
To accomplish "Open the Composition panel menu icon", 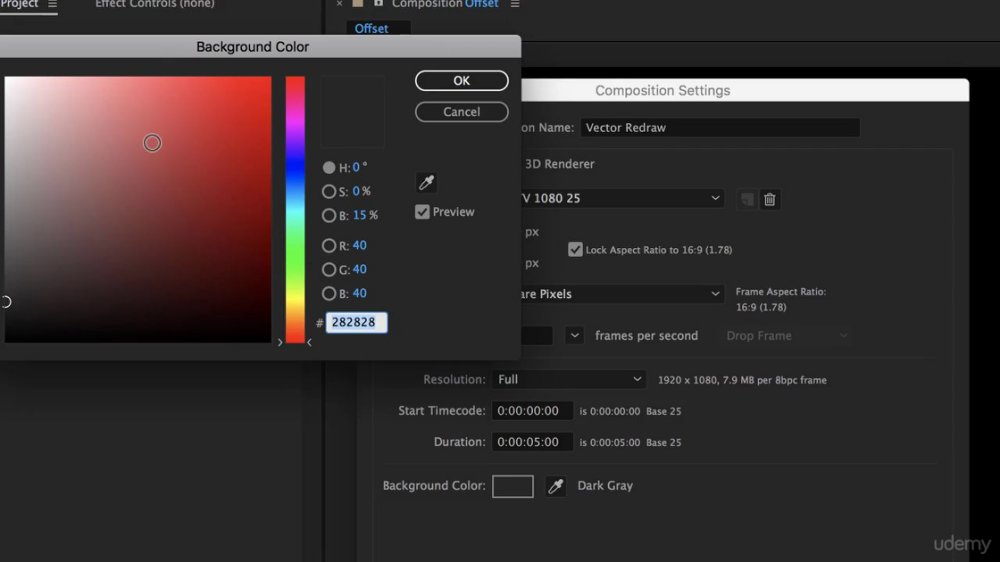I will click(x=515, y=4).
